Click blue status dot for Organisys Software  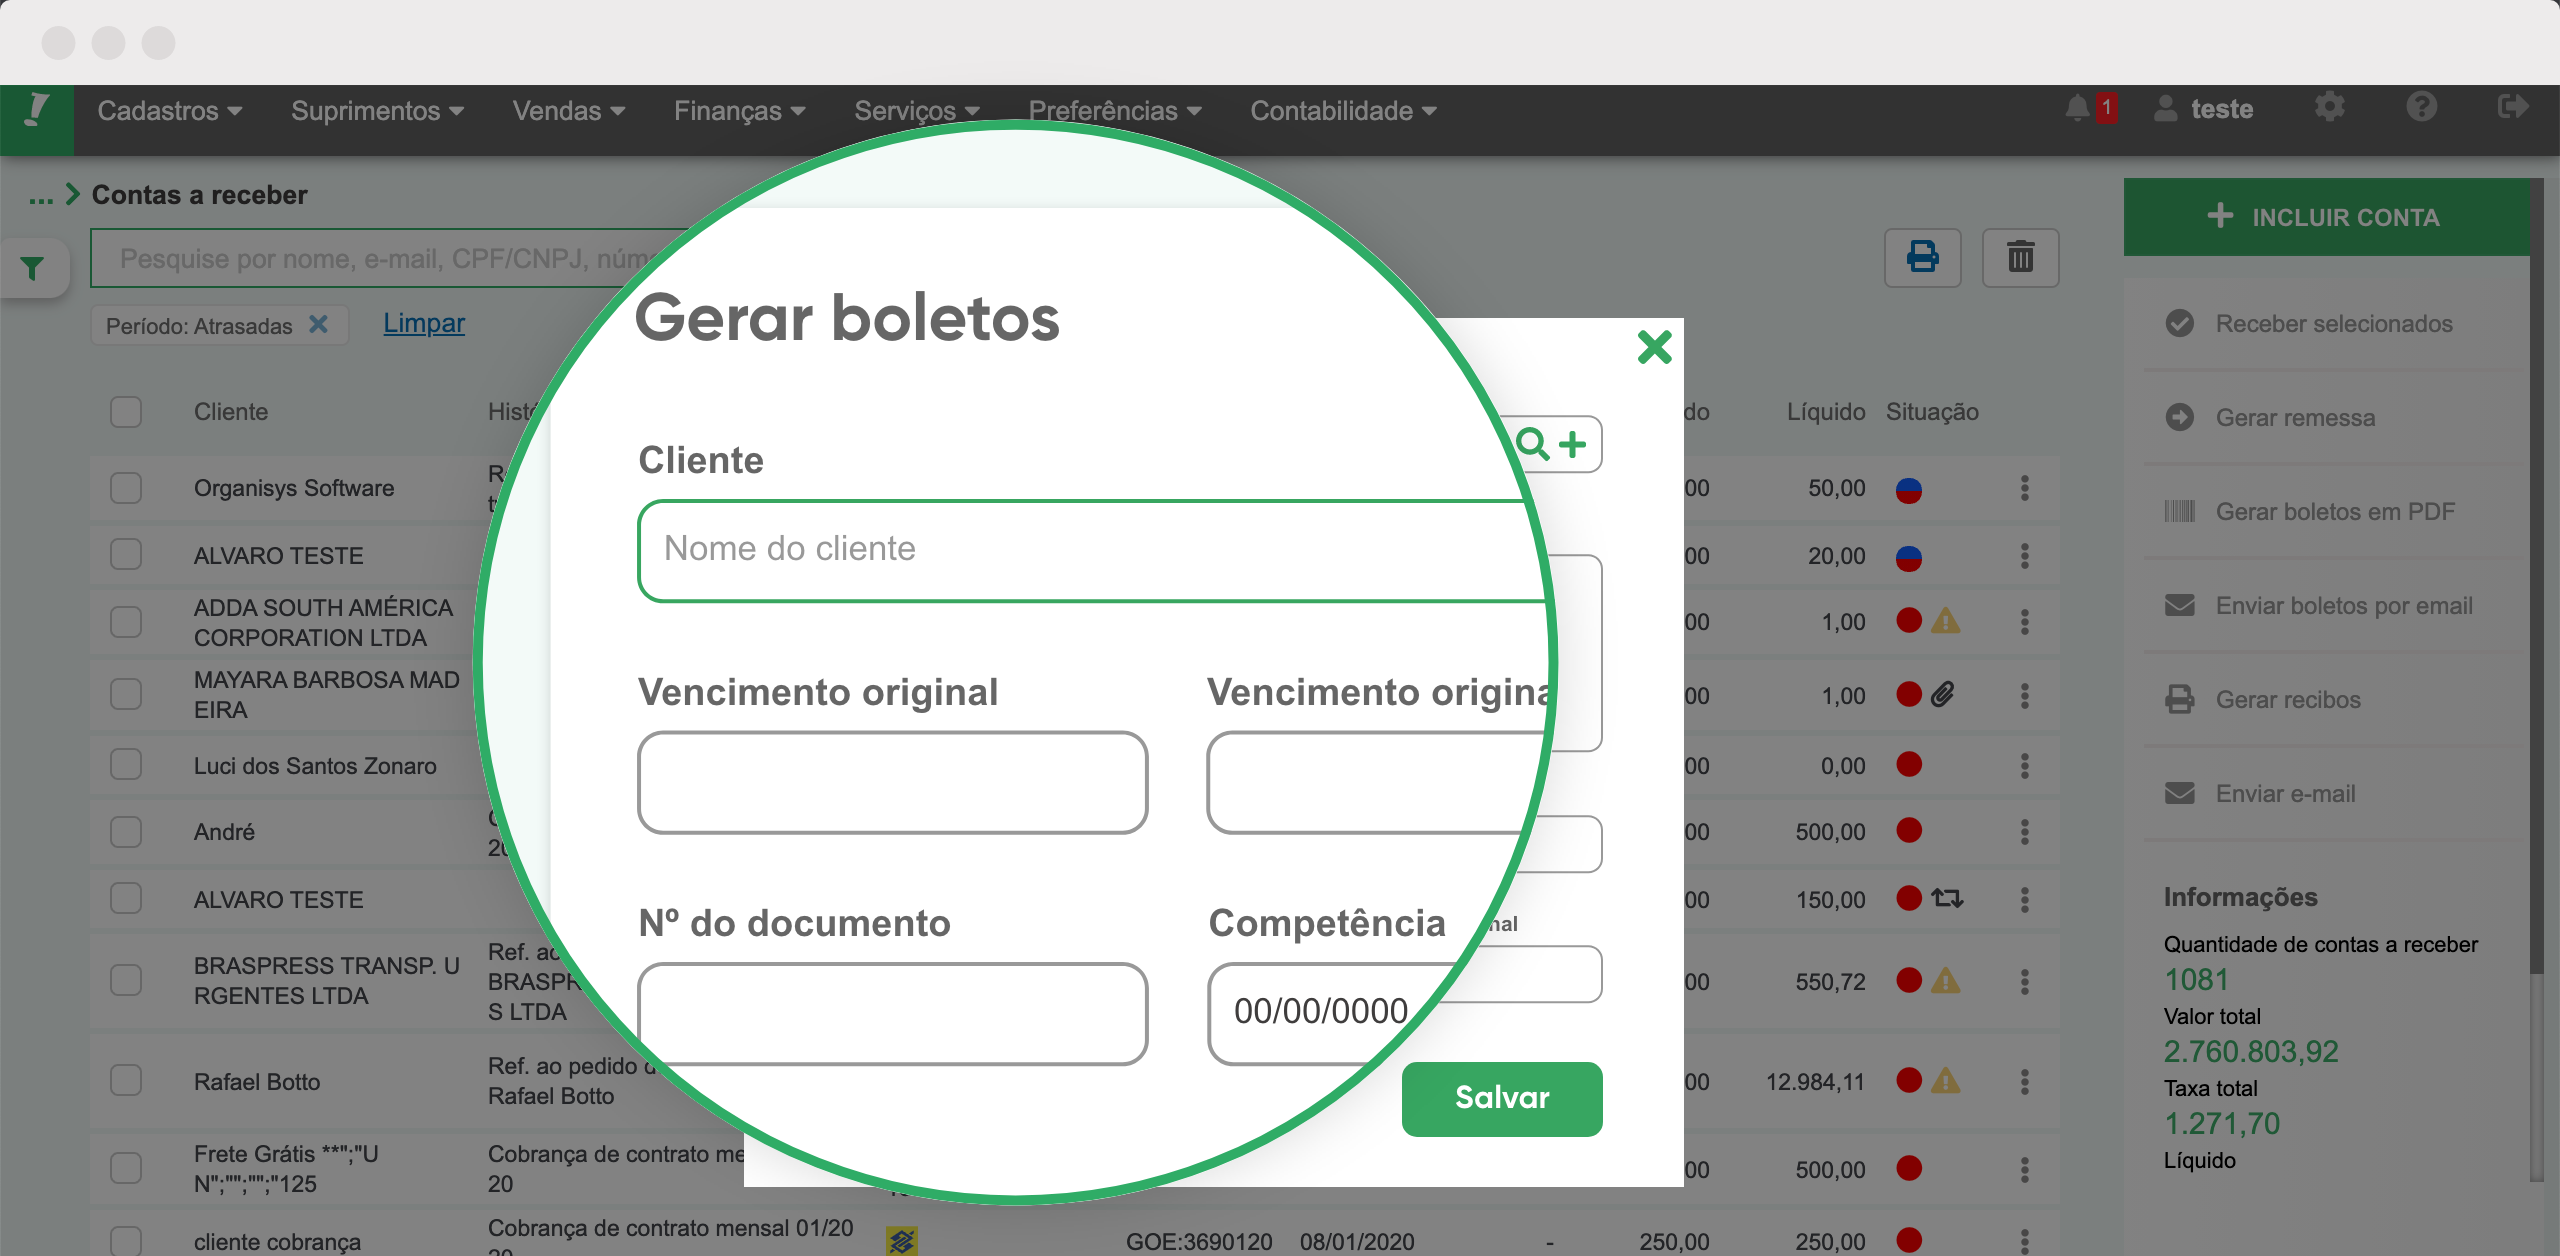(1908, 490)
